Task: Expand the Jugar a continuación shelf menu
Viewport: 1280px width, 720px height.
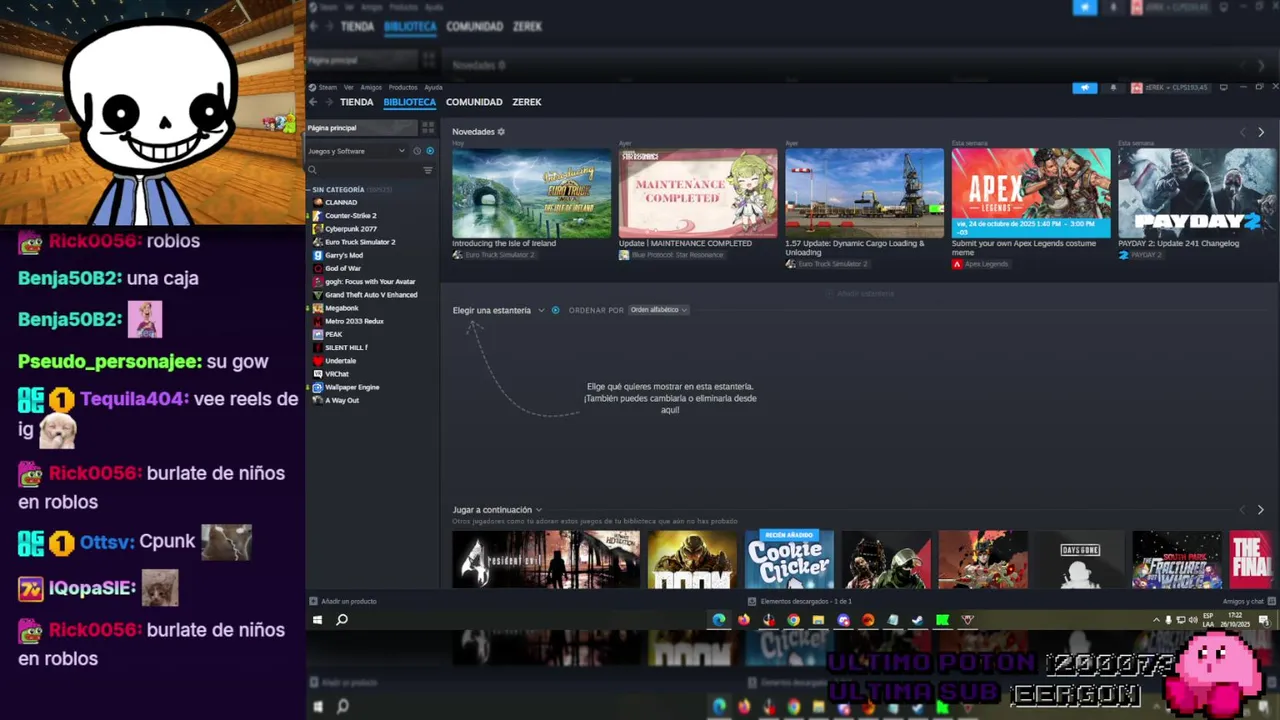Action: click(497, 510)
